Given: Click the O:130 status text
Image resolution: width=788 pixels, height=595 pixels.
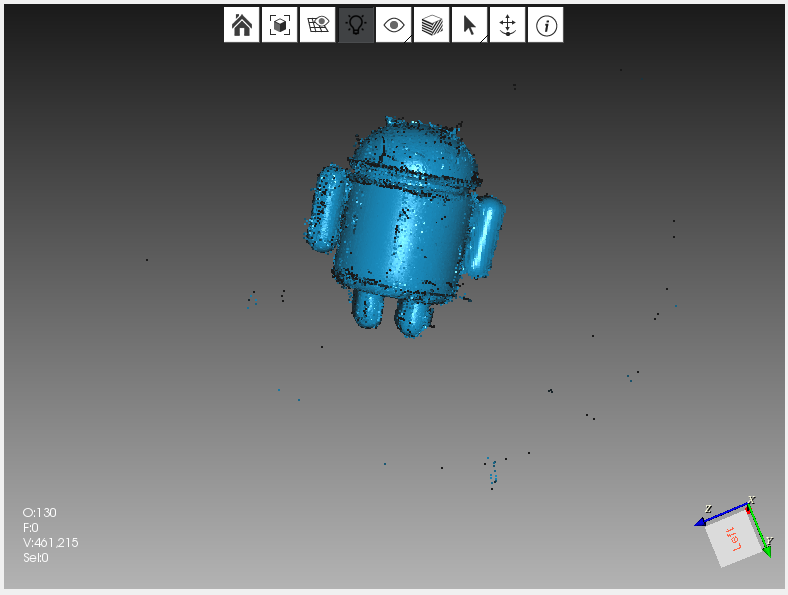Looking at the screenshot, I should [x=40, y=513].
